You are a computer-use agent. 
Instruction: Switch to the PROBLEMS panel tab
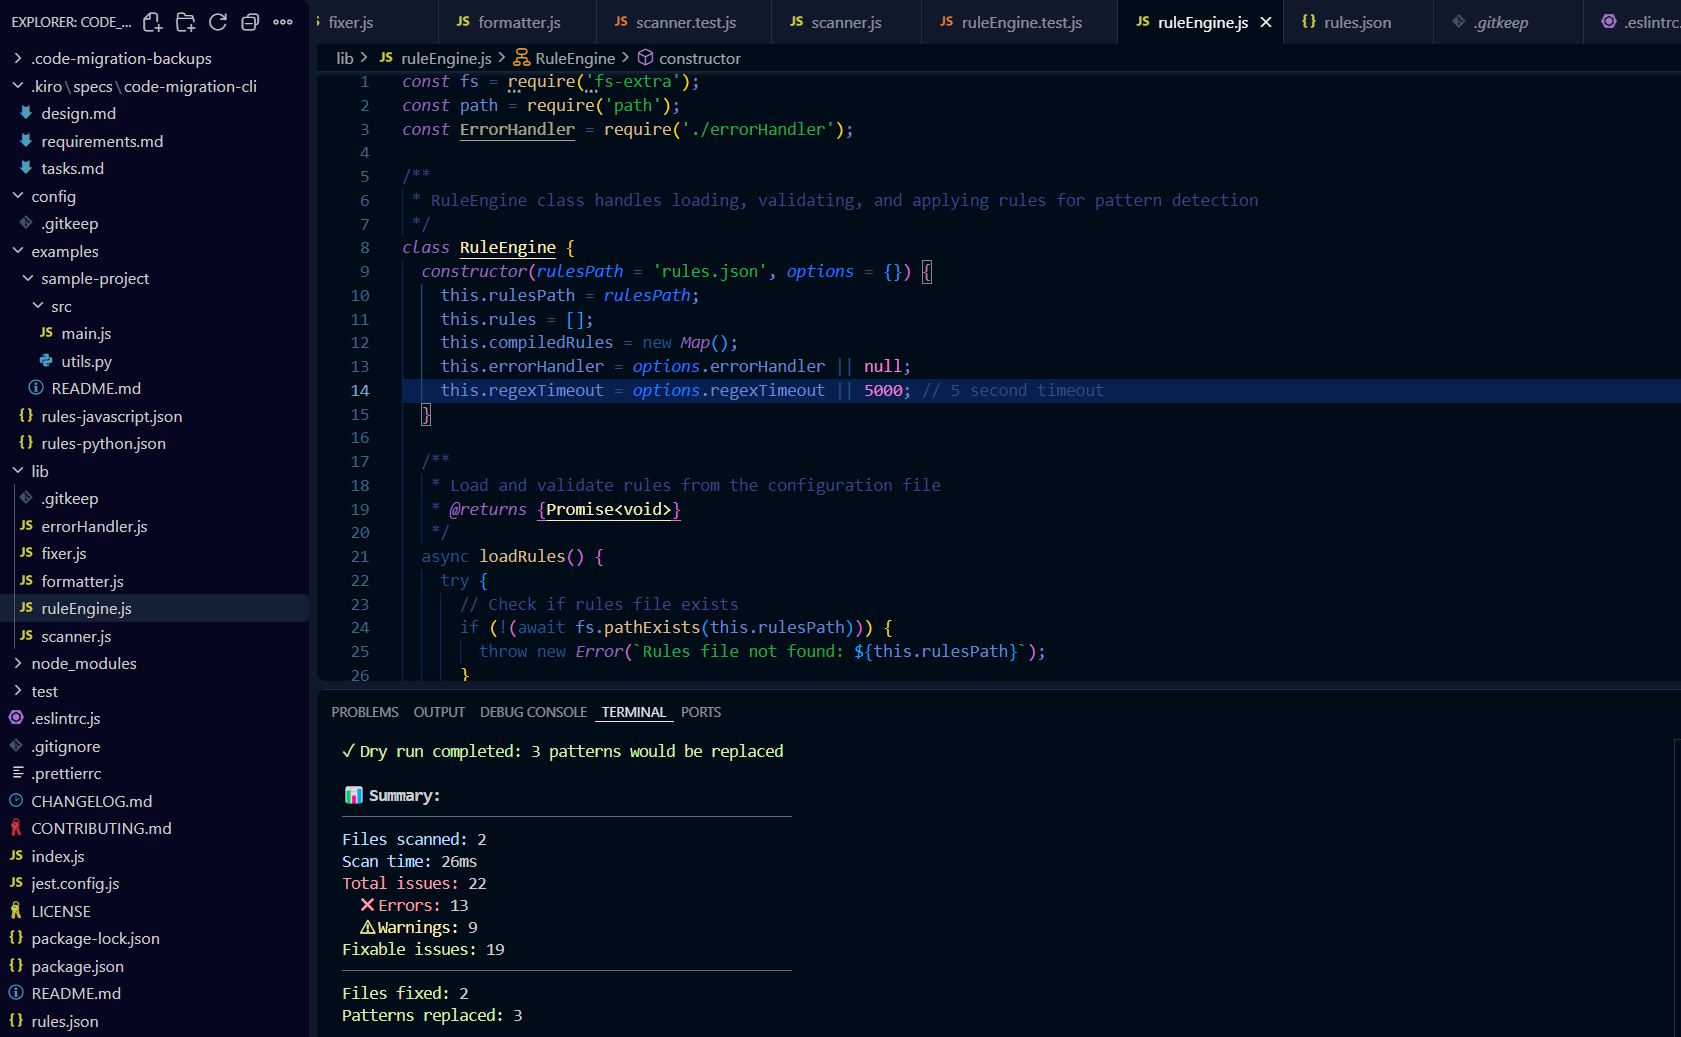(x=364, y=712)
